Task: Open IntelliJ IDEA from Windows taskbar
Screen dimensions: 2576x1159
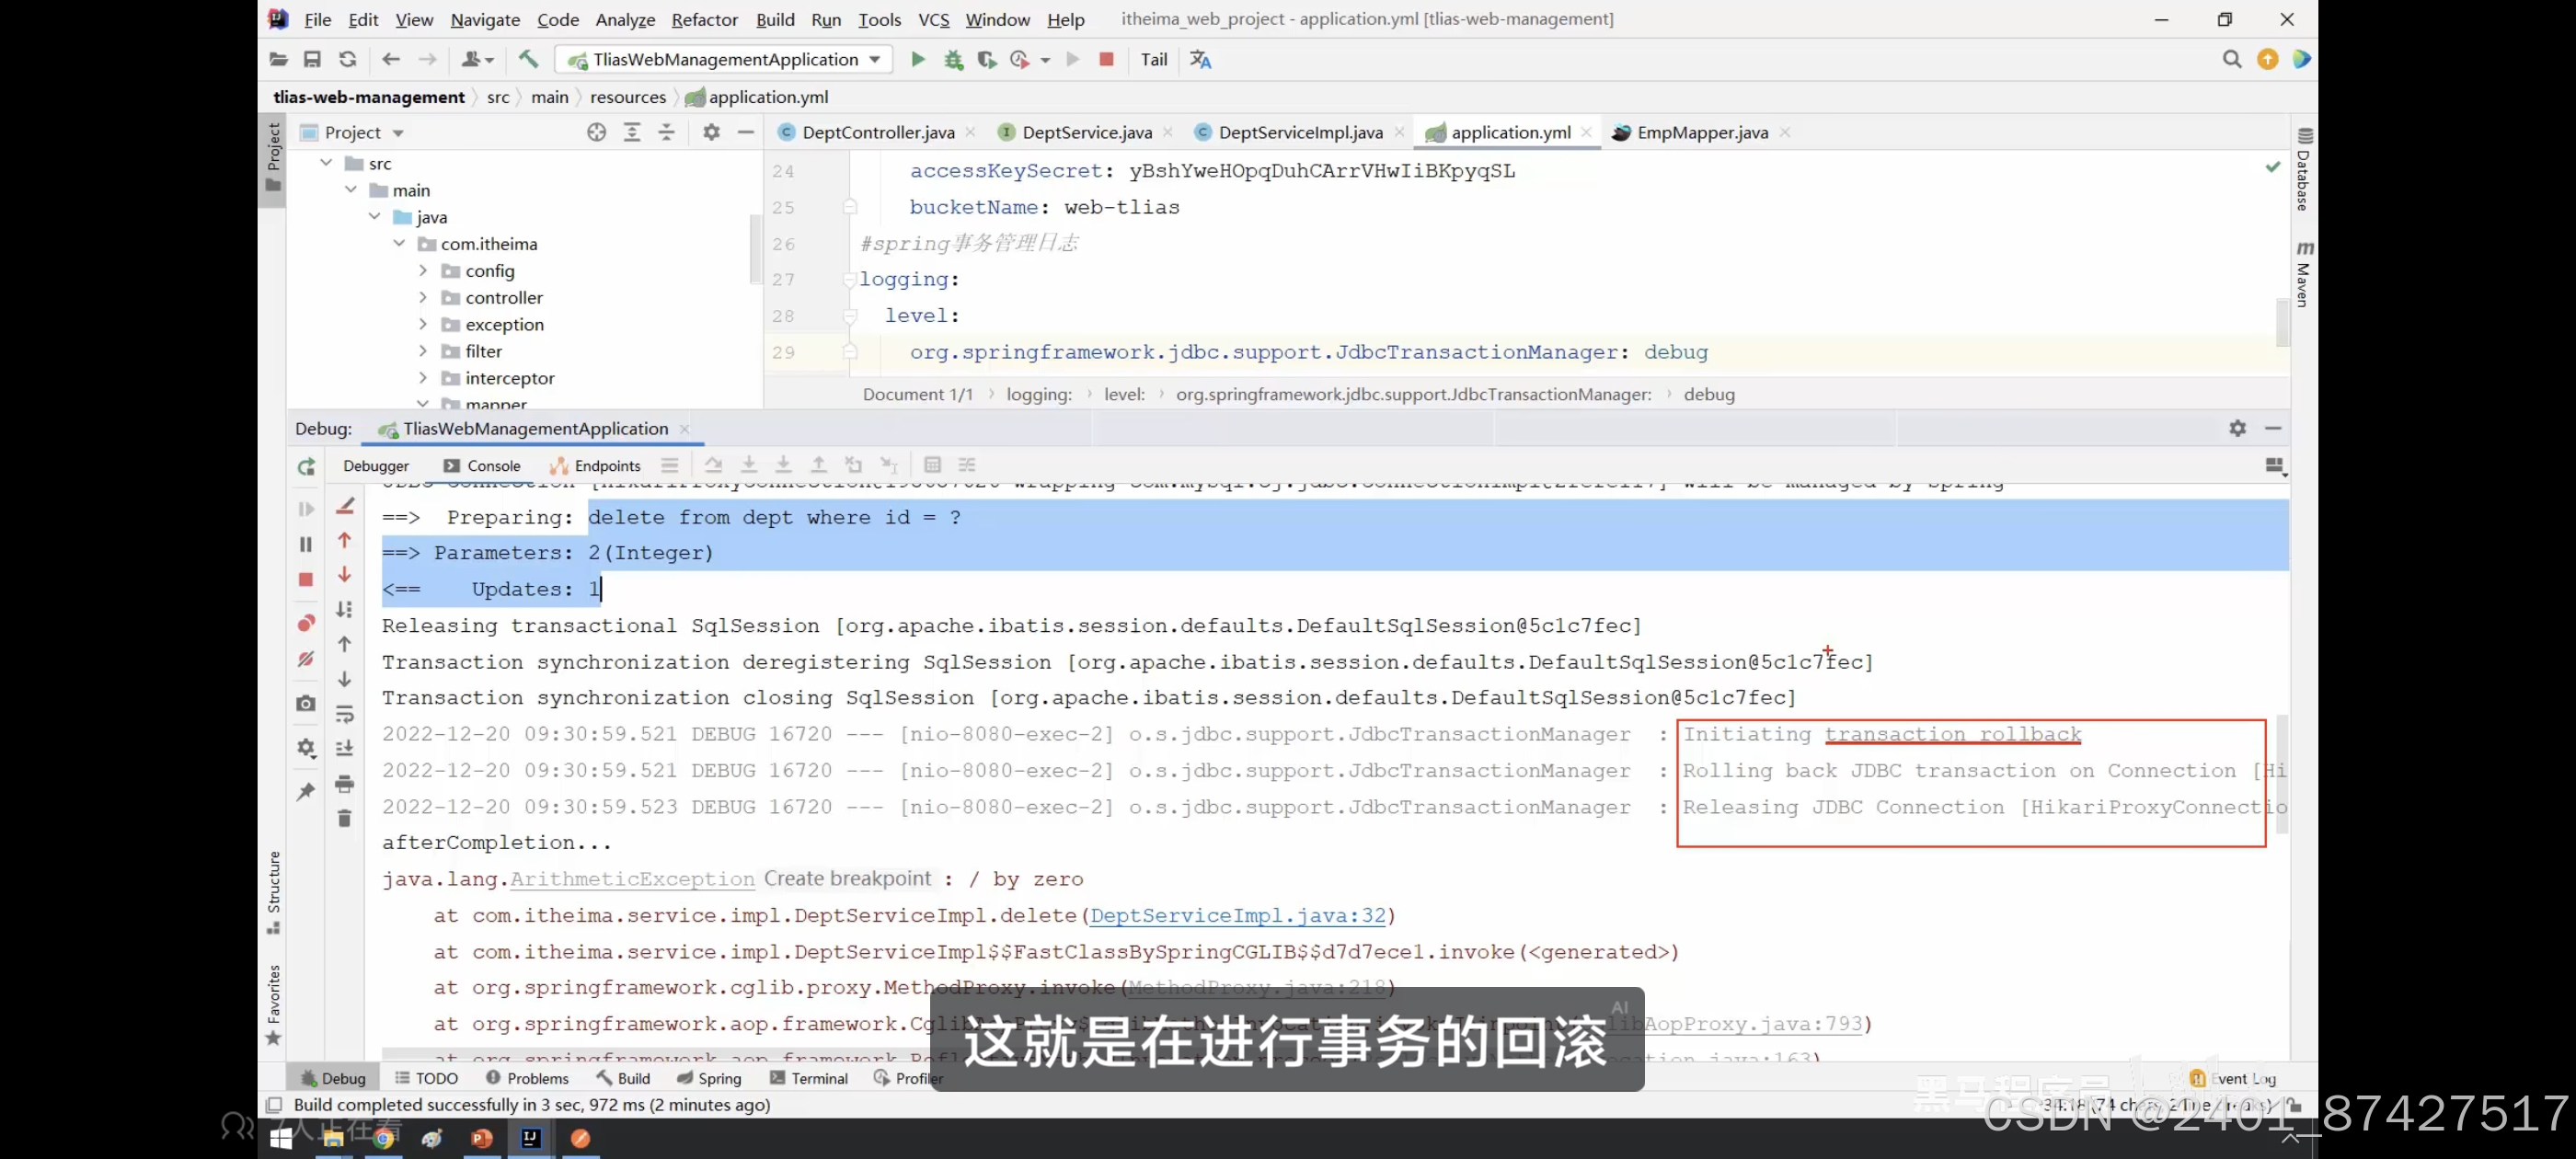Action: pos(530,1138)
